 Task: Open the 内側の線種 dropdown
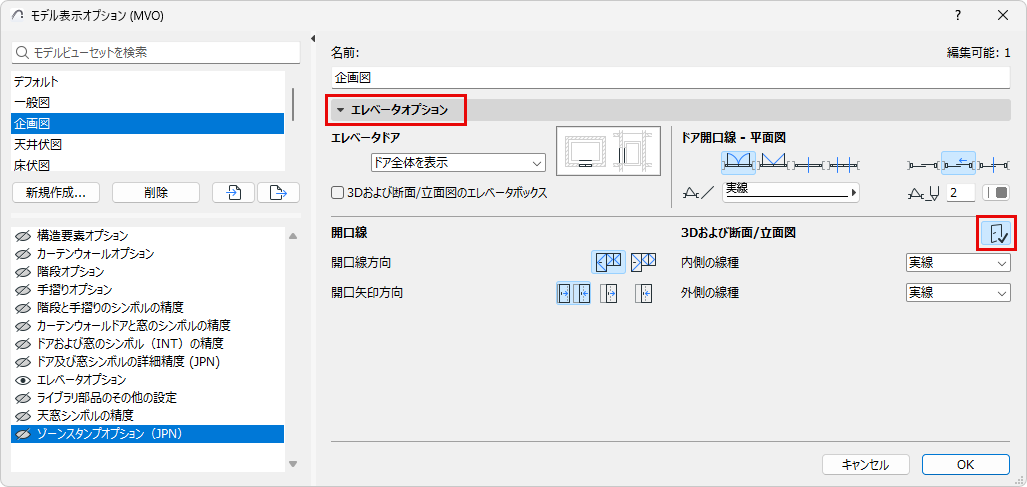(x=958, y=262)
